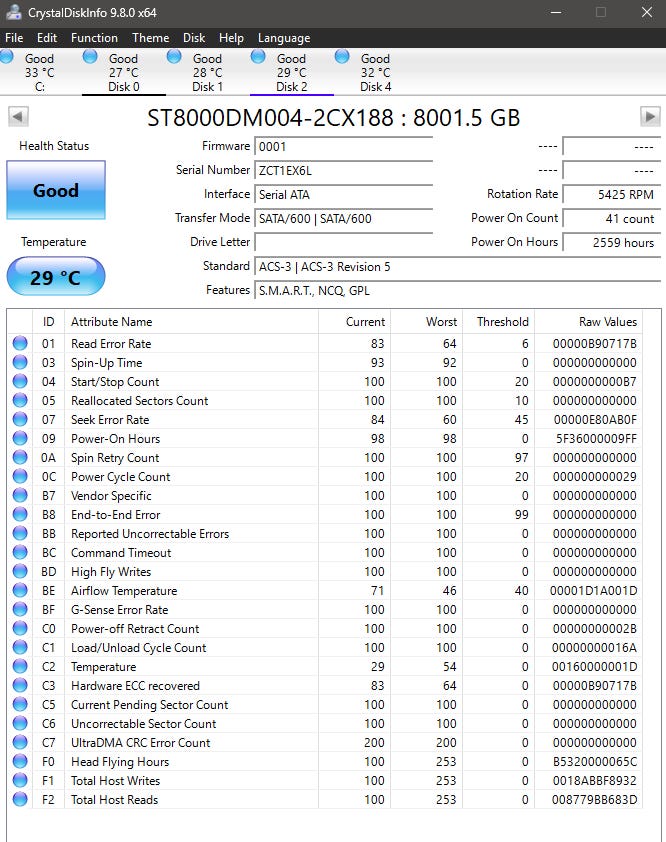Click the Transfer Mode field SATA/600

[344, 219]
